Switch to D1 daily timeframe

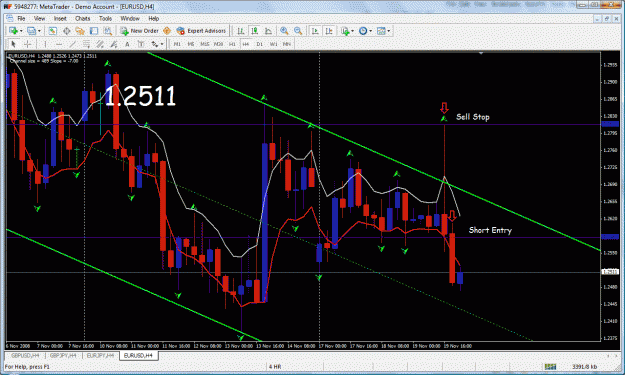click(259, 44)
